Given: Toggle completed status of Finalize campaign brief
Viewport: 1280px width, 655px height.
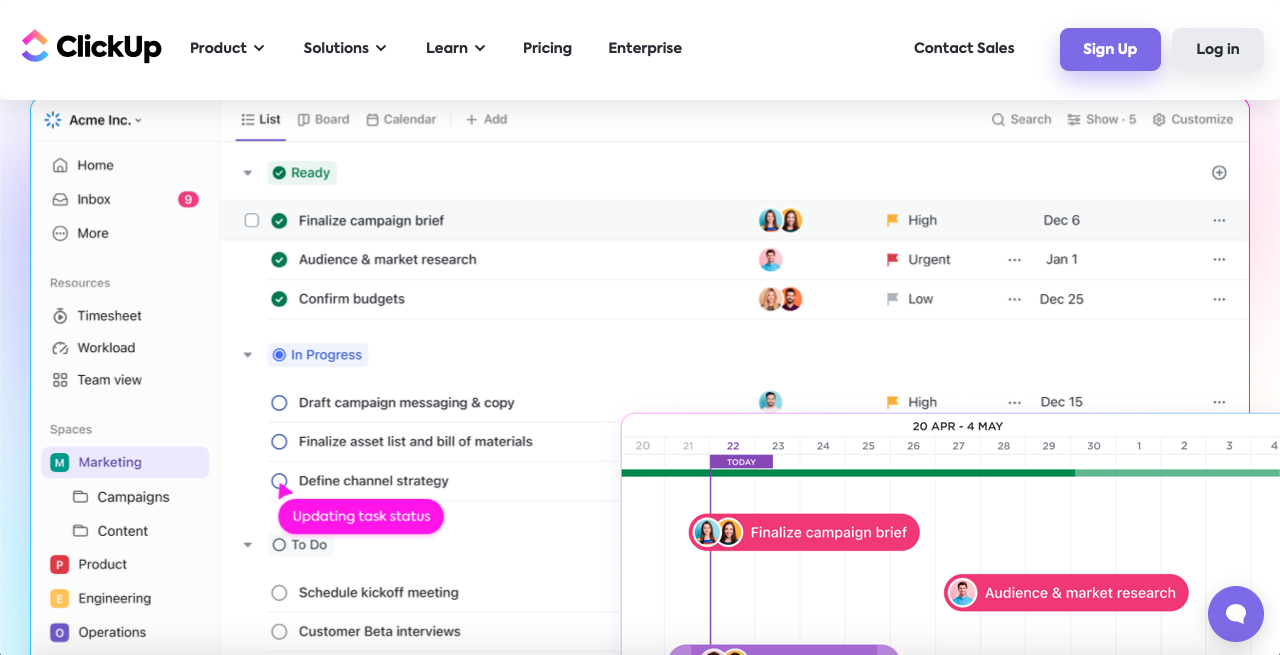Looking at the screenshot, I should (x=280, y=220).
